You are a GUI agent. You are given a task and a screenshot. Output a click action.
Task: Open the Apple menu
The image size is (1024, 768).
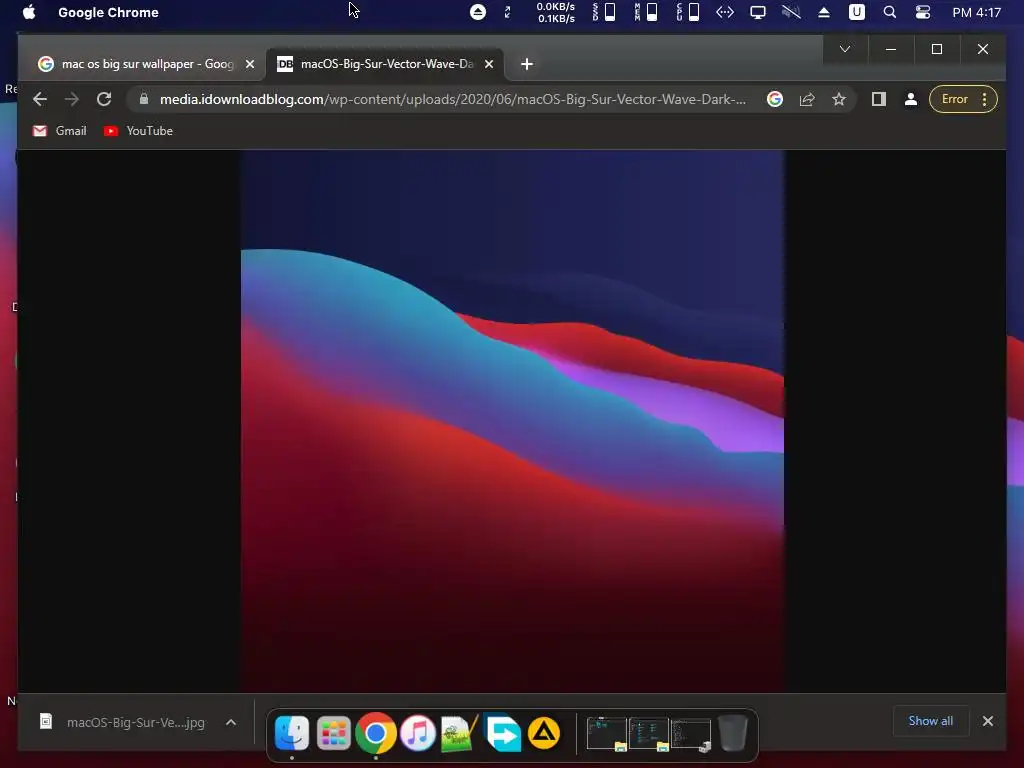point(29,12)
